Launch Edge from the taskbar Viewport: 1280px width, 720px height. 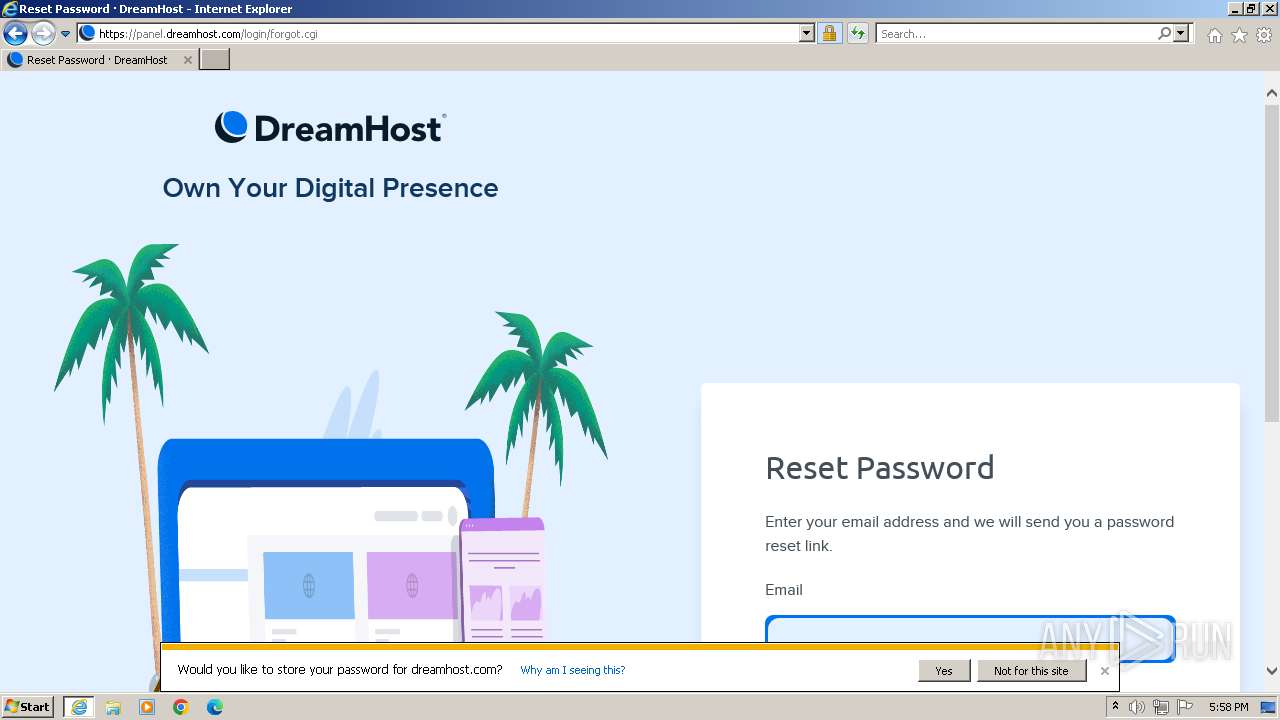[x=215, y=707]
